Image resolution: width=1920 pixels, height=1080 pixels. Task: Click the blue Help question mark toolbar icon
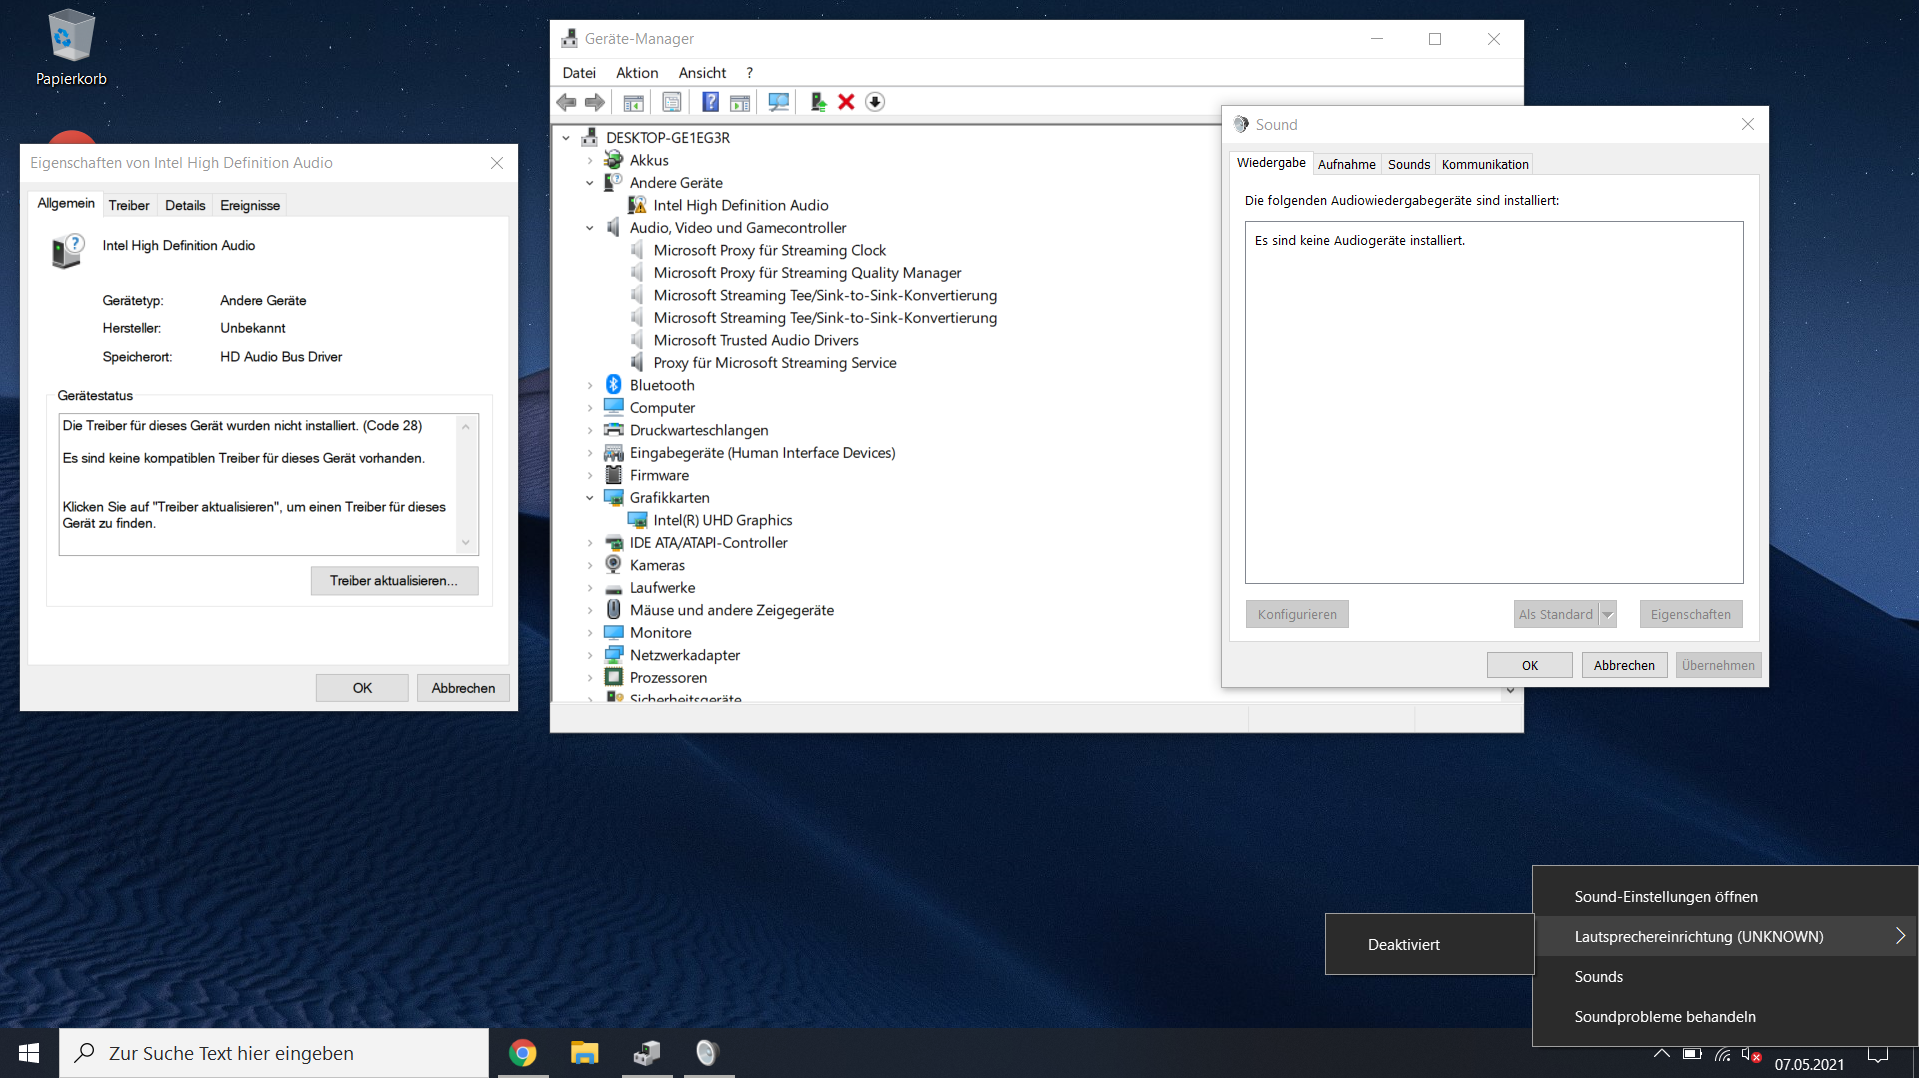[710, 102]
